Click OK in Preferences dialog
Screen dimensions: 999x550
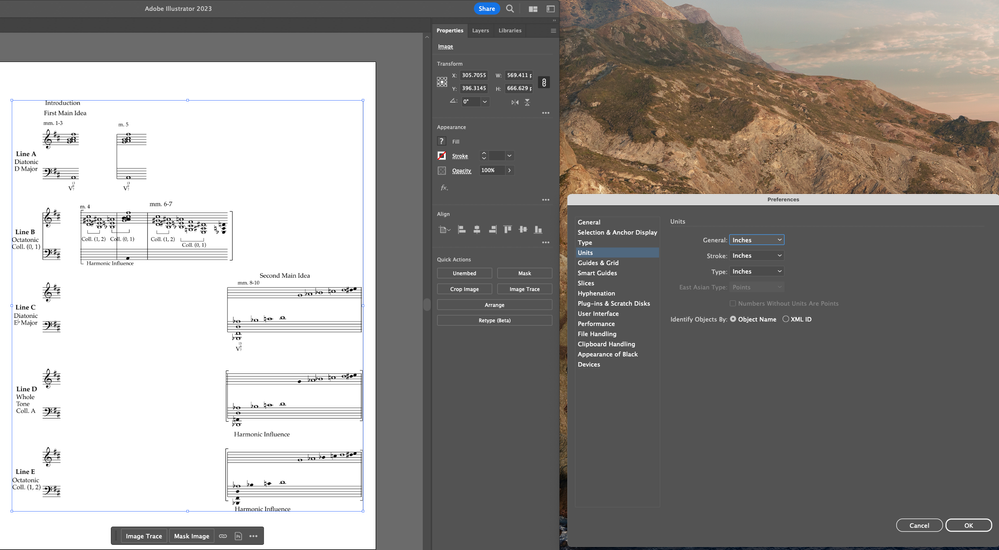pyautogui.click(x=968, y=526)
